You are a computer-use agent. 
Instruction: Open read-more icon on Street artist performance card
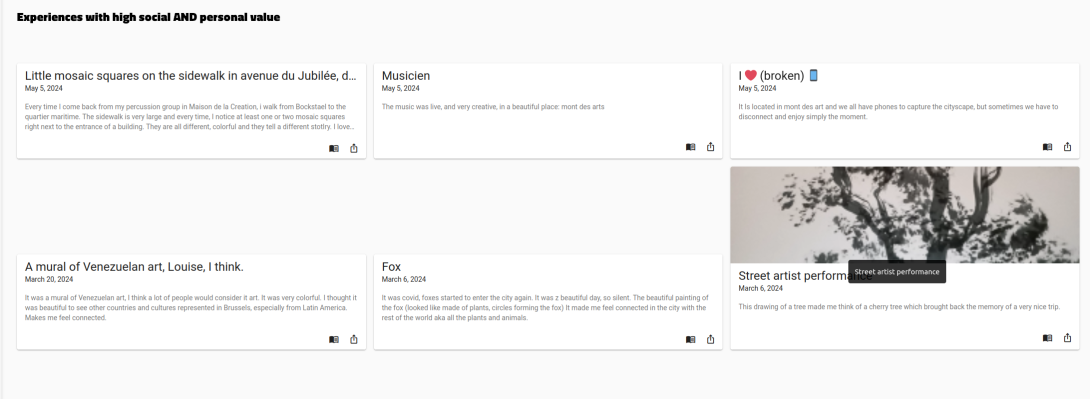[1048, 339]
